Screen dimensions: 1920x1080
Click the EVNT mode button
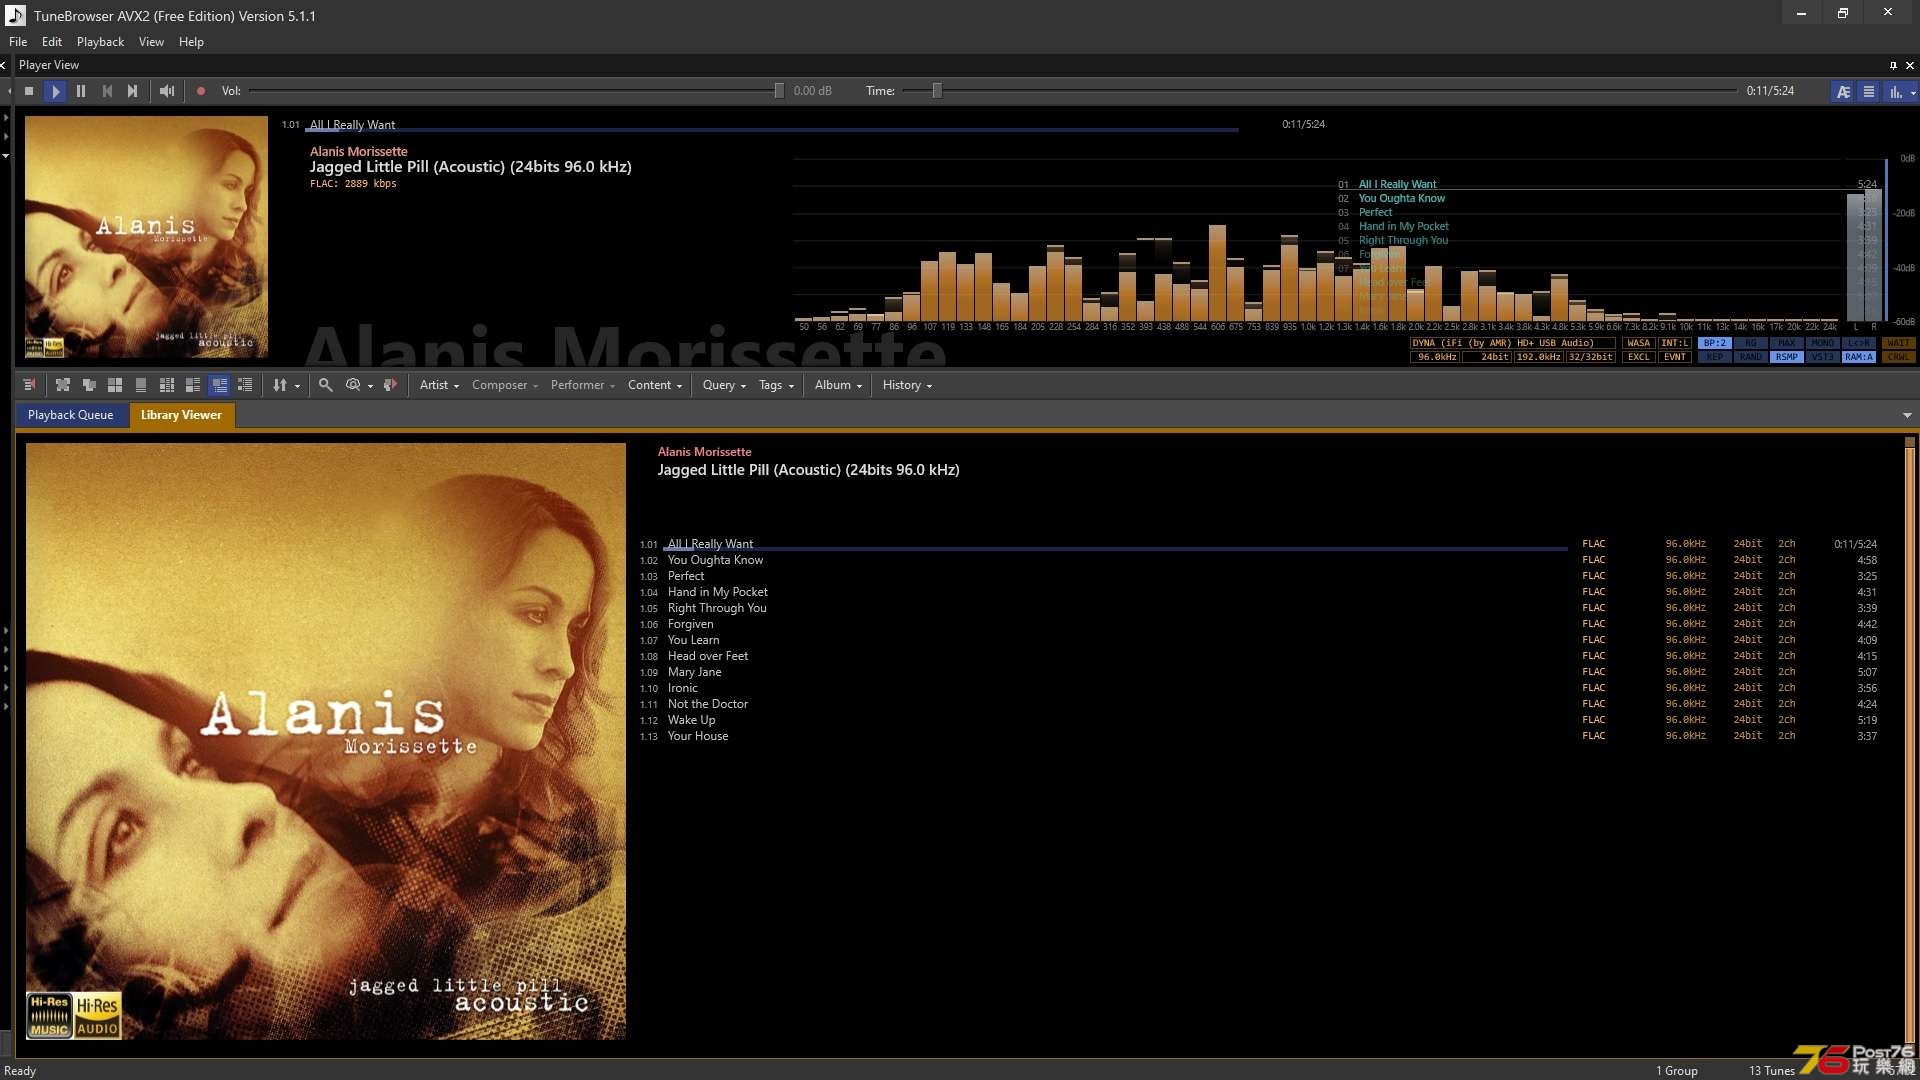(1674, 357)
